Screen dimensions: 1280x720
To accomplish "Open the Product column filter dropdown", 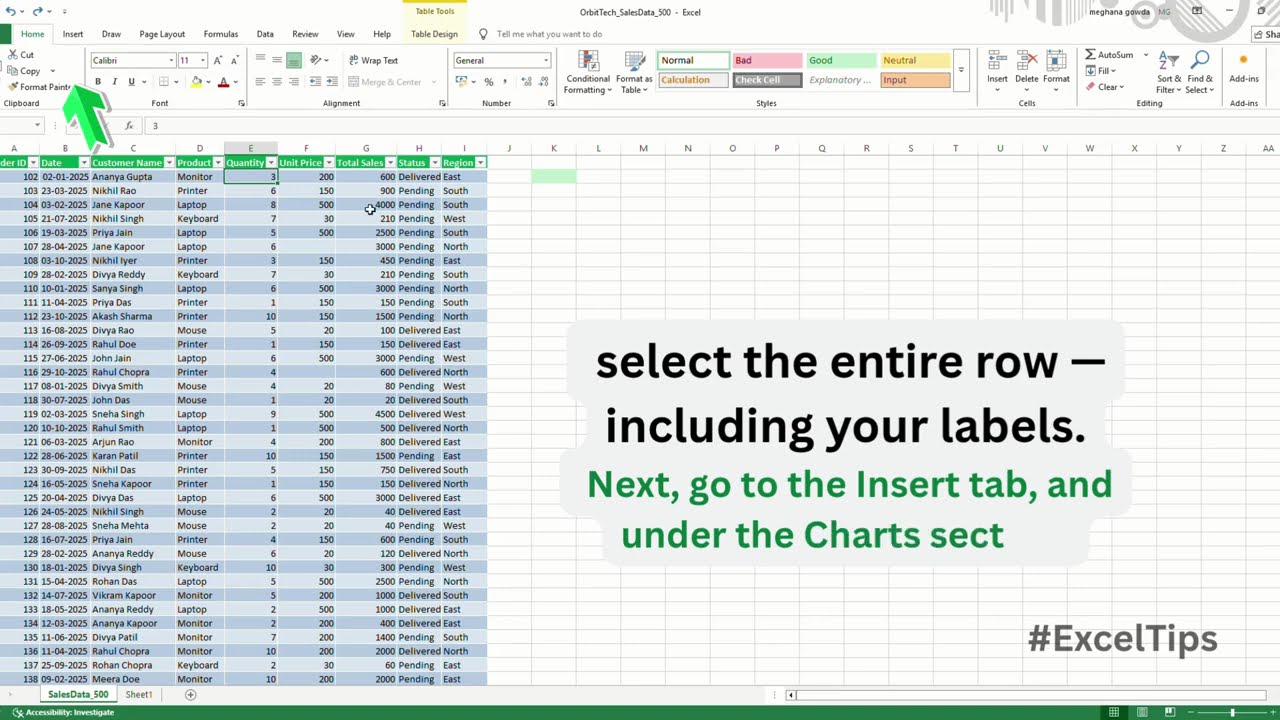I will click(x=218, y=162).
